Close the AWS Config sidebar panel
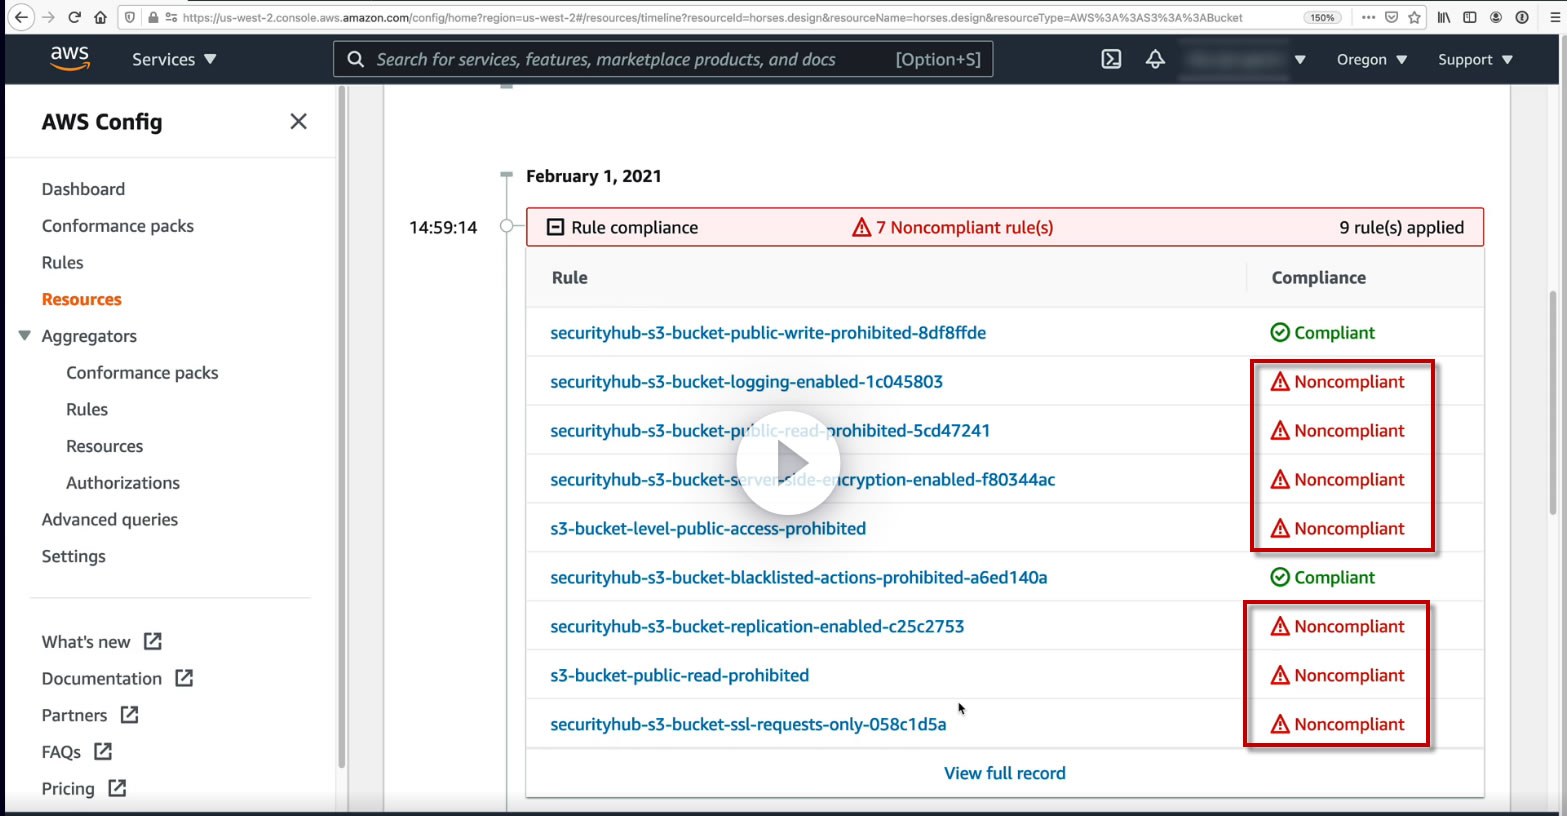This screenshot has width=1567, height=816. point(298,121)
